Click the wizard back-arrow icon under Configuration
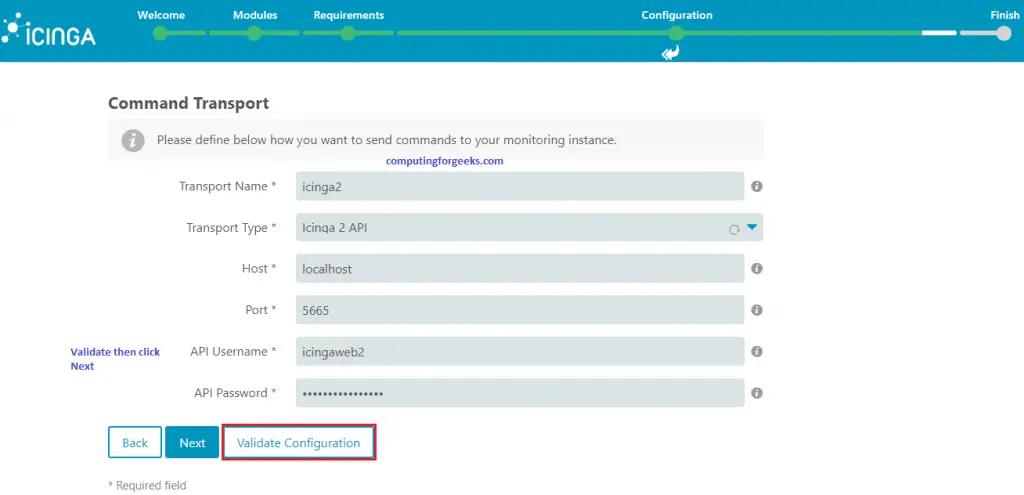The image size is (1024, 495). click(670, 52)
